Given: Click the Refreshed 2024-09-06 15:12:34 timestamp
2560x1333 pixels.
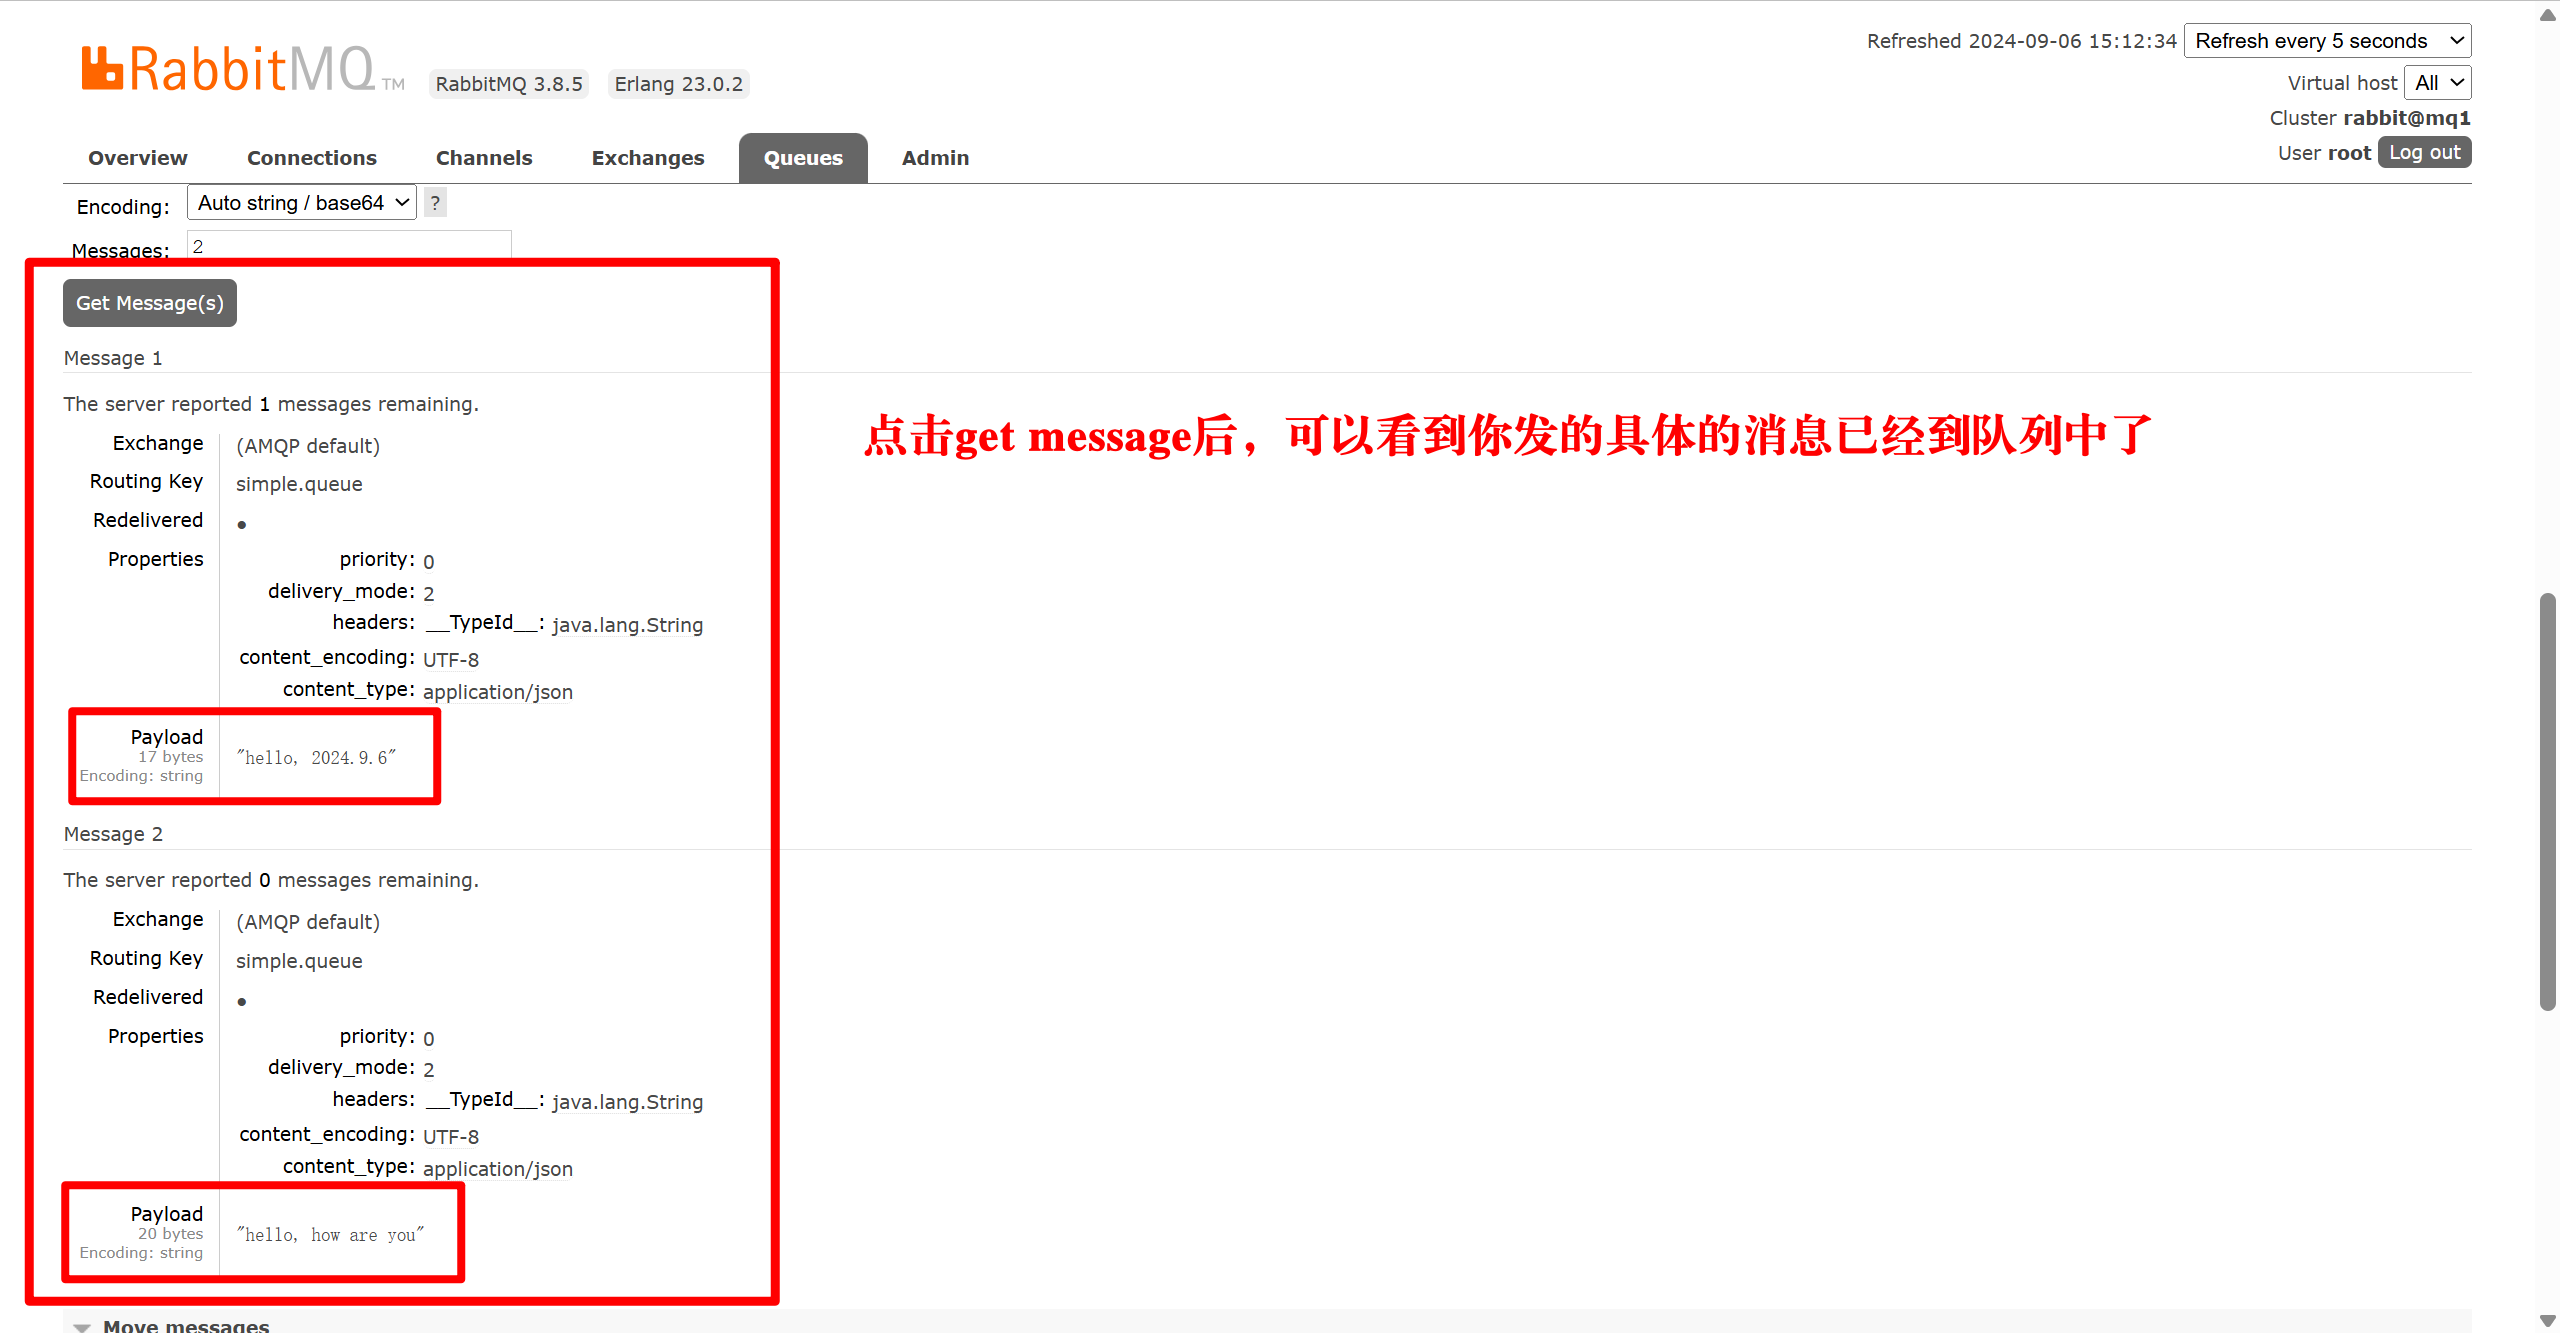Looking at the screenshot, I should click(2022, 41).
